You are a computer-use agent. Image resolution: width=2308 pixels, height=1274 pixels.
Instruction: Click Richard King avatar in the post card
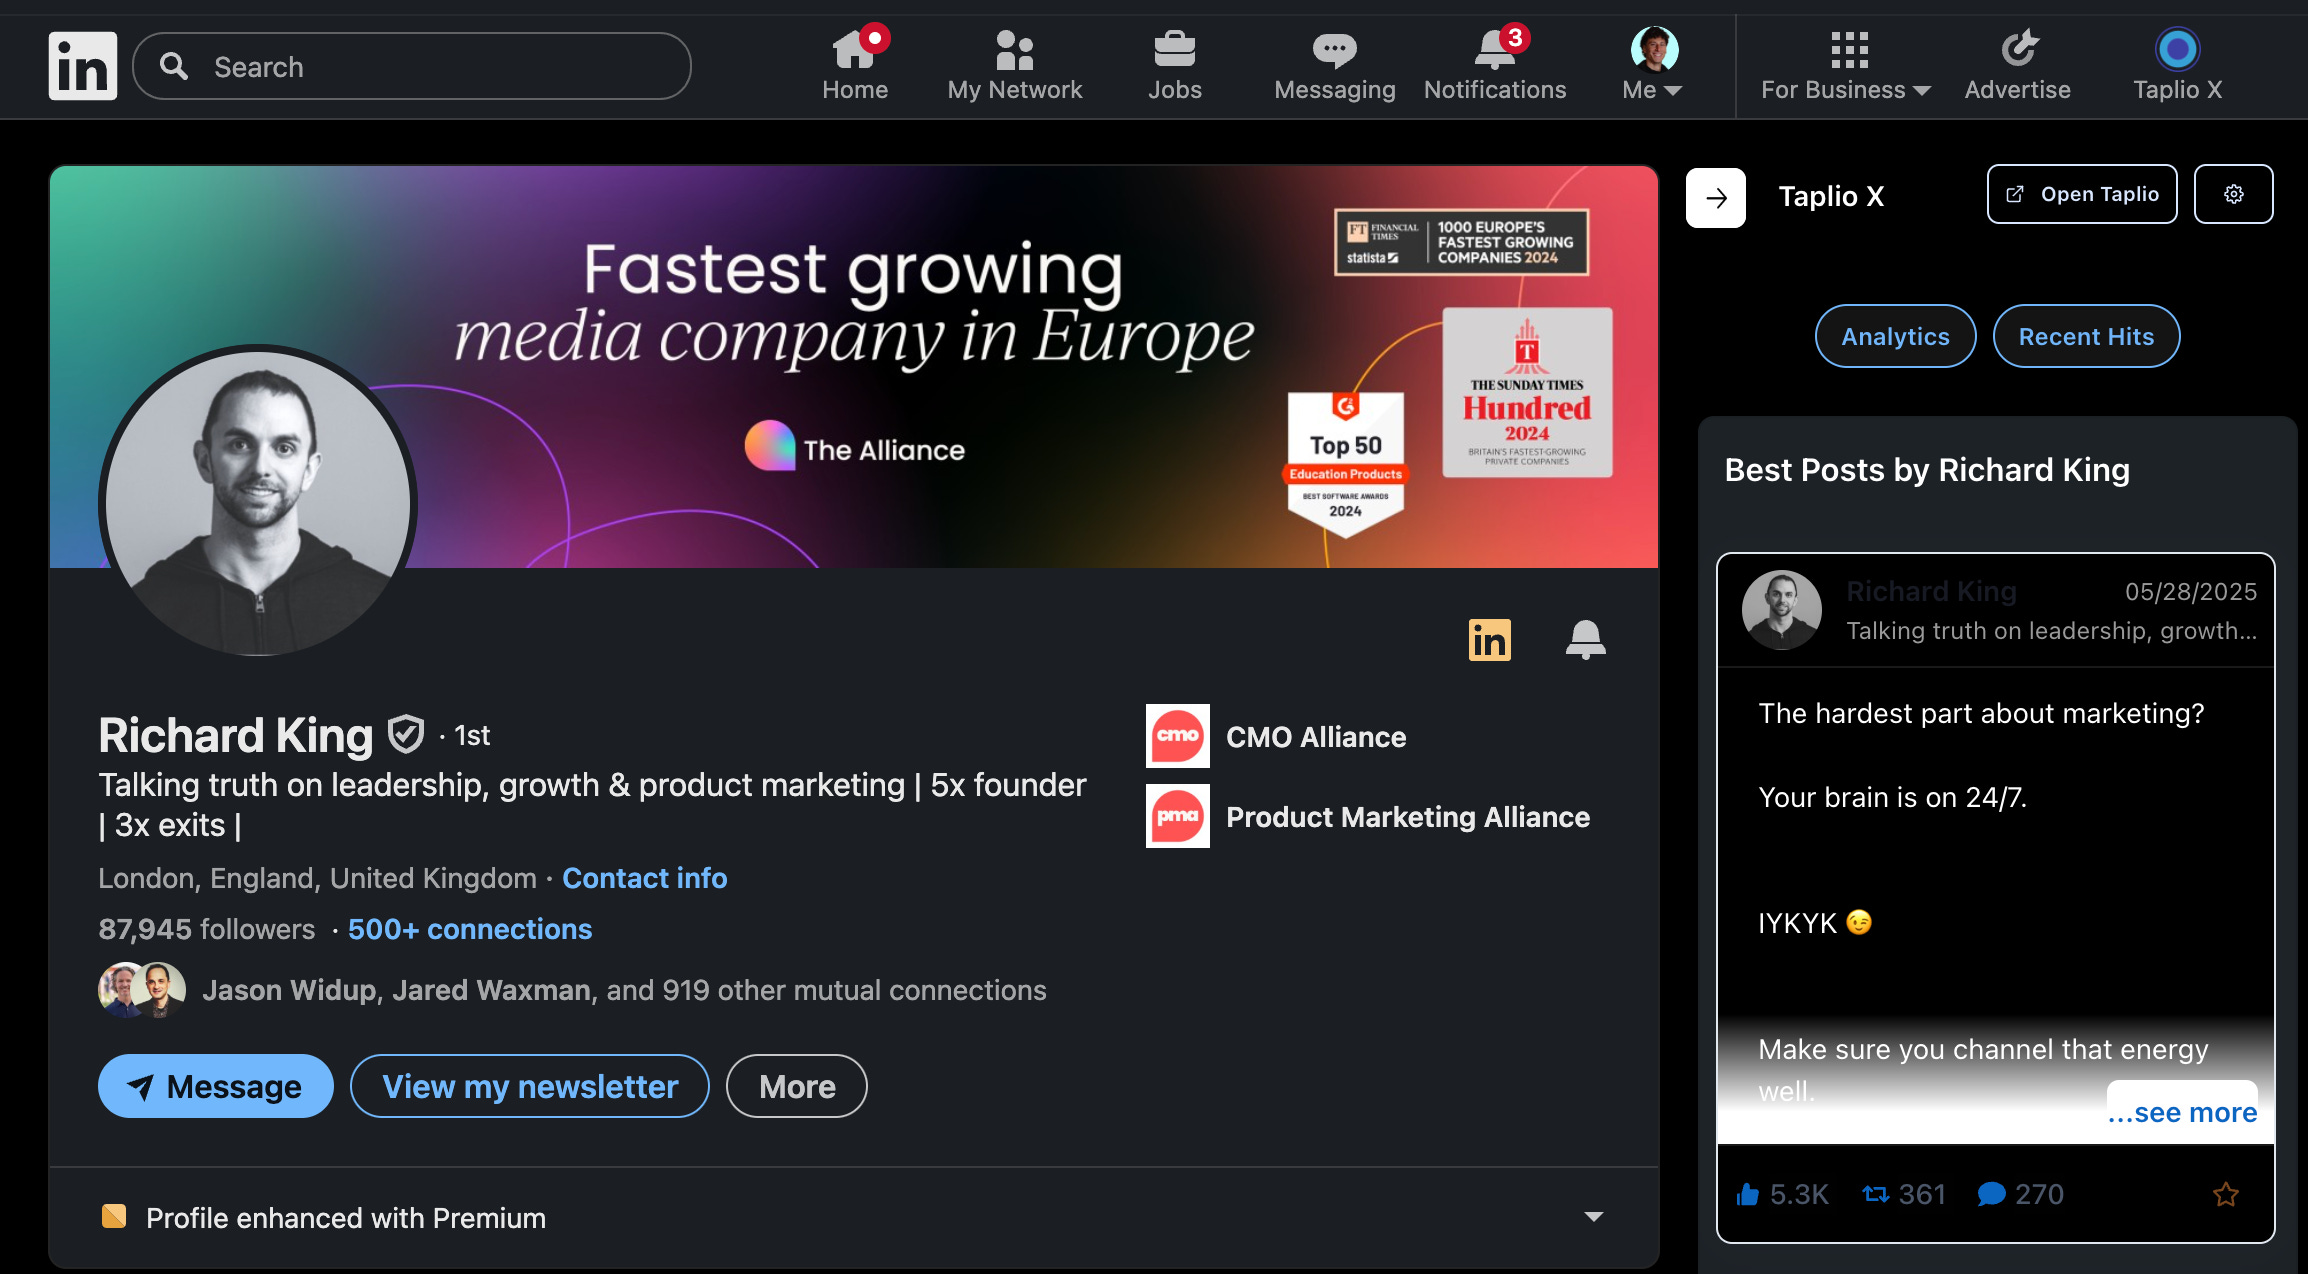(x=1782, y=610)
